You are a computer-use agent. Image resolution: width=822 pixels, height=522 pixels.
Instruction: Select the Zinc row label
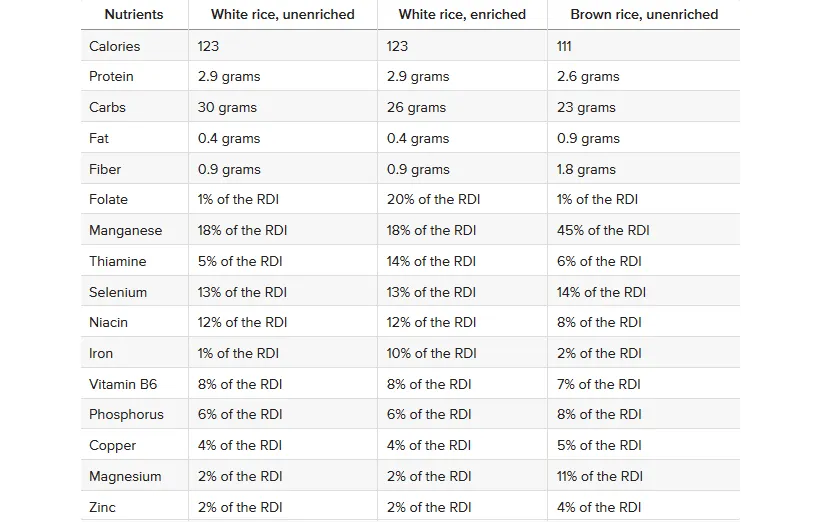click(x=103, y=508)
